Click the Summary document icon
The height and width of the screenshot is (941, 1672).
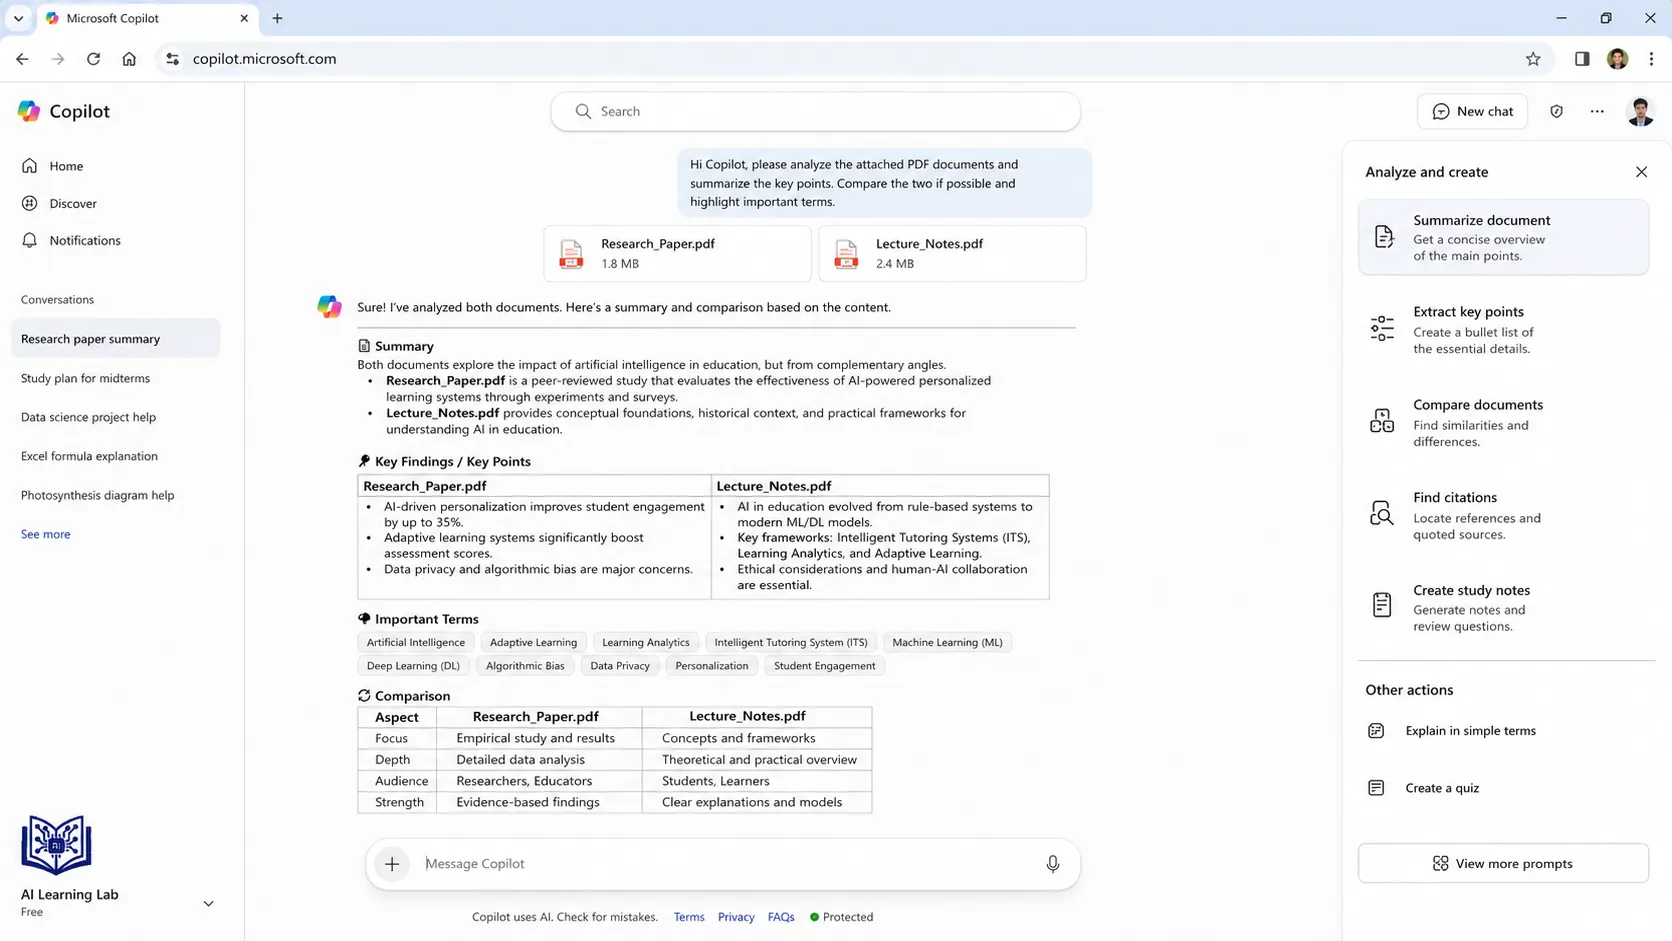[364, 346]
